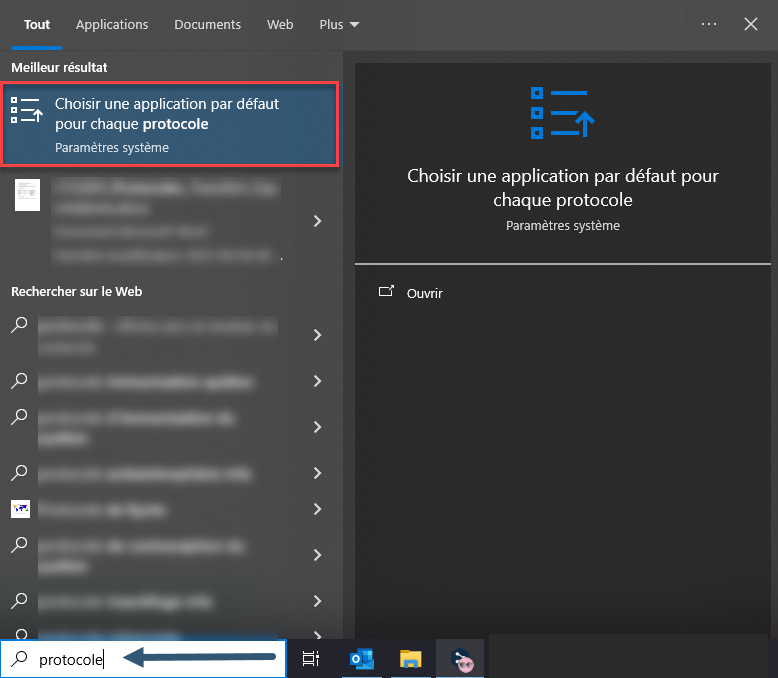Click the open-window icon beside Ouvrir

pyautogui.click(x=386, y=292)
